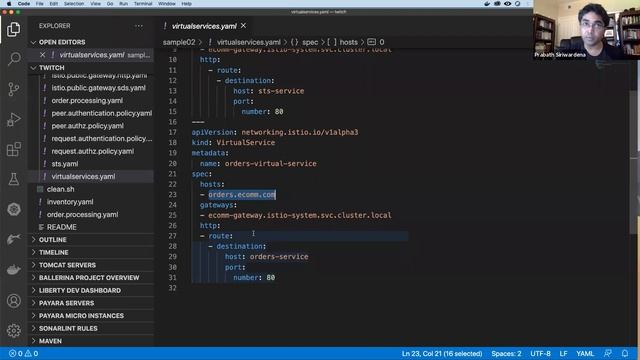
Task: Open clean.sh file
Action: (60, 189)
